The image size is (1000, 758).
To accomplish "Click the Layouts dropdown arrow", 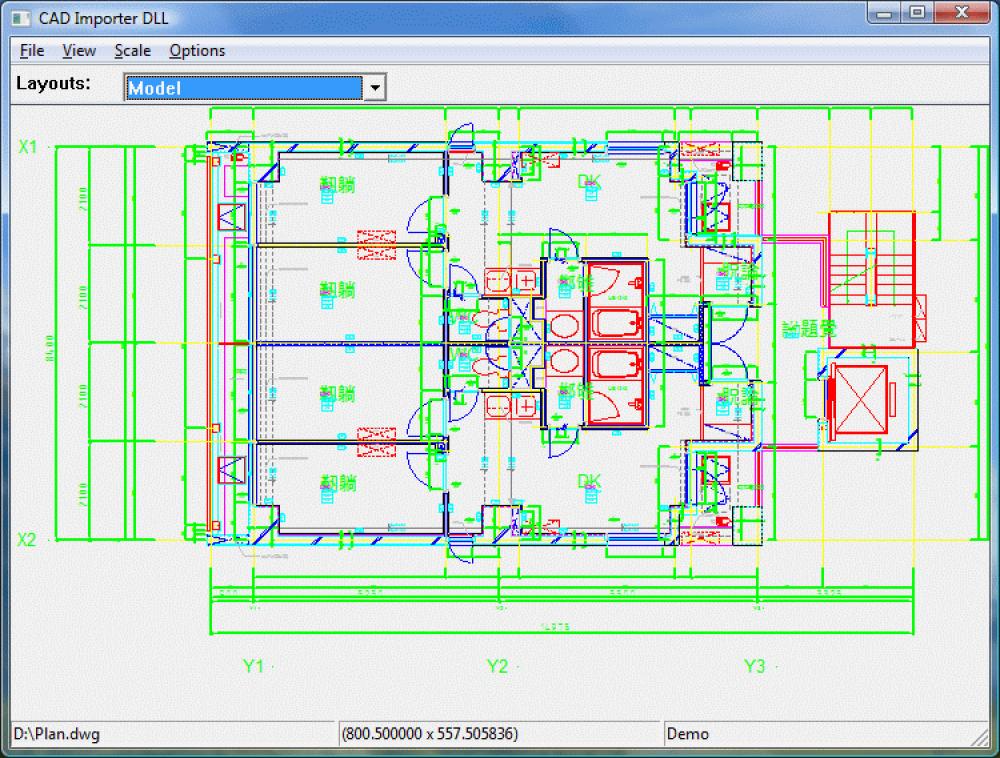I will [x=374, y=88].
